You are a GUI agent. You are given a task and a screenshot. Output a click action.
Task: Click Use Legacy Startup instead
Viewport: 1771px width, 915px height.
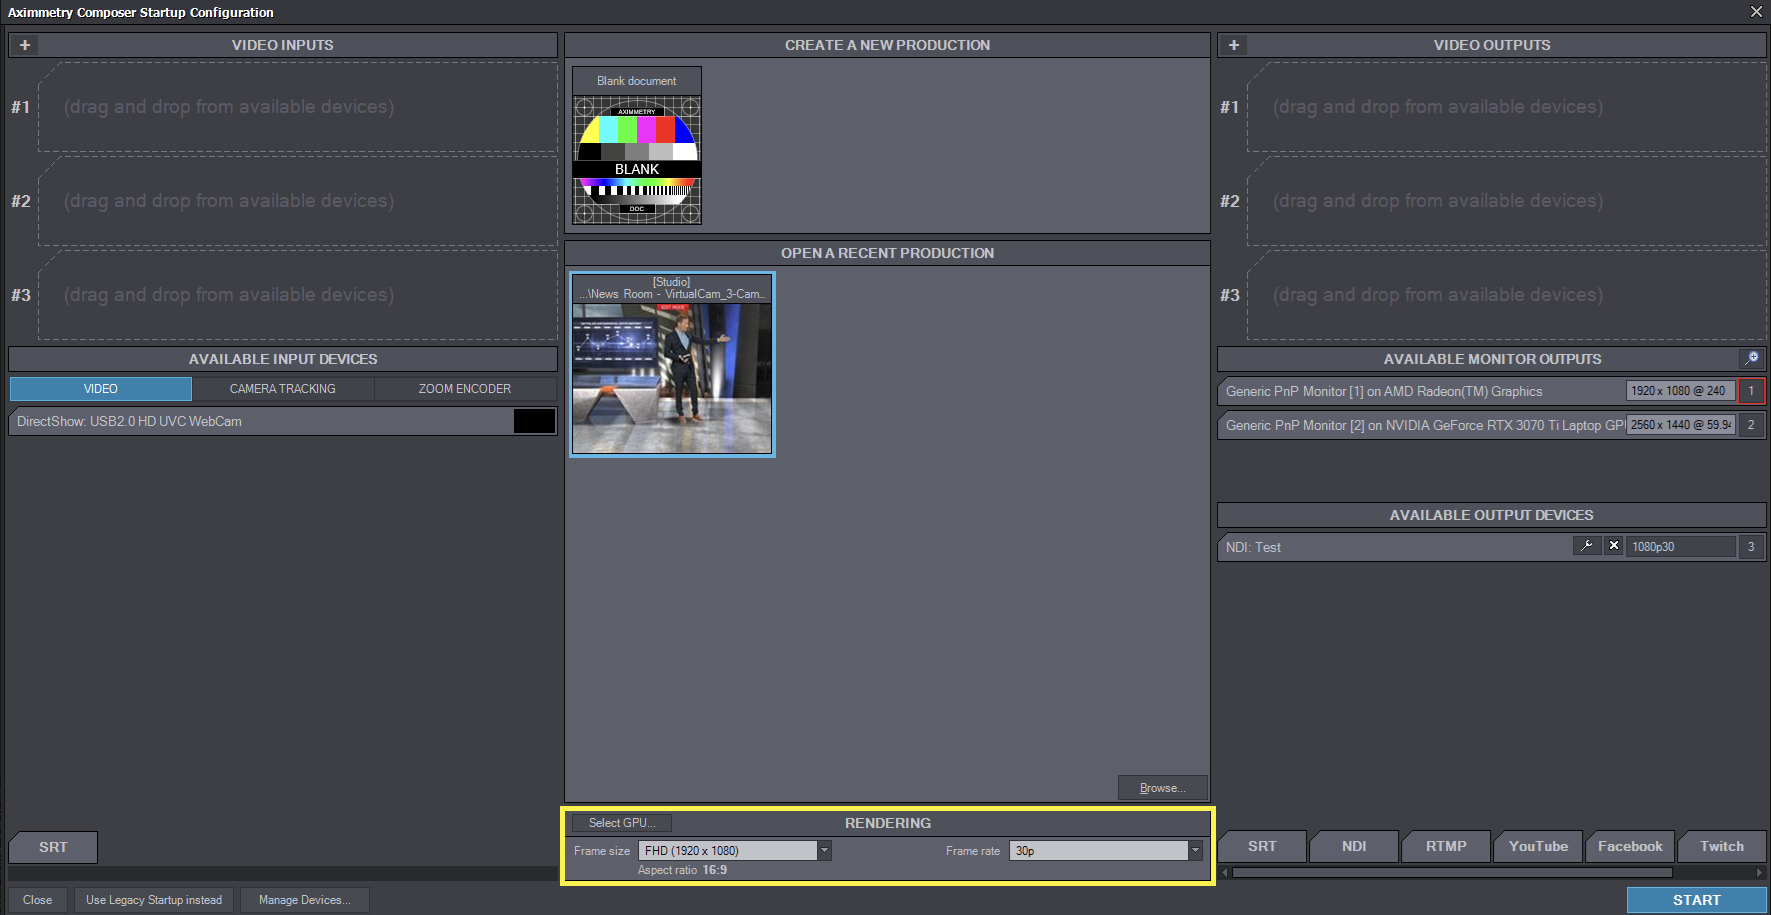pyautogui.click(x=154, y=900)
